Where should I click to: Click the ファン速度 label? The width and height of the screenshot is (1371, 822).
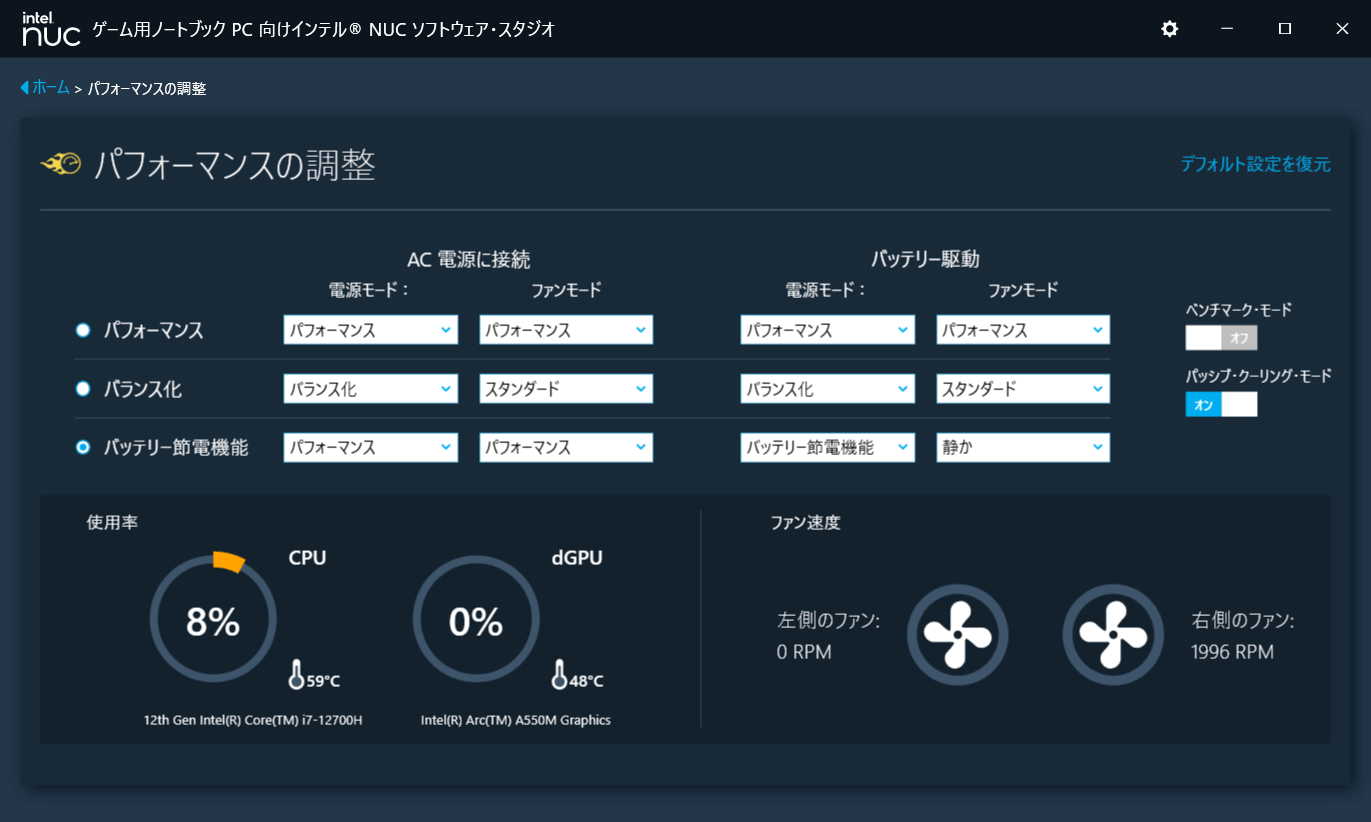805,522
